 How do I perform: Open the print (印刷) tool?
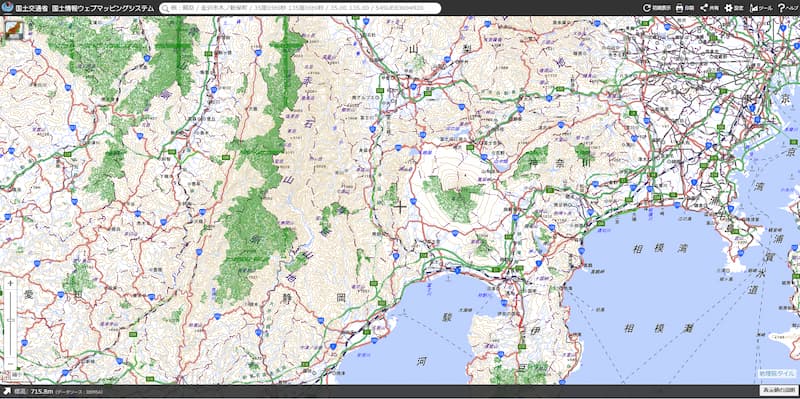(x=685, y=8)
